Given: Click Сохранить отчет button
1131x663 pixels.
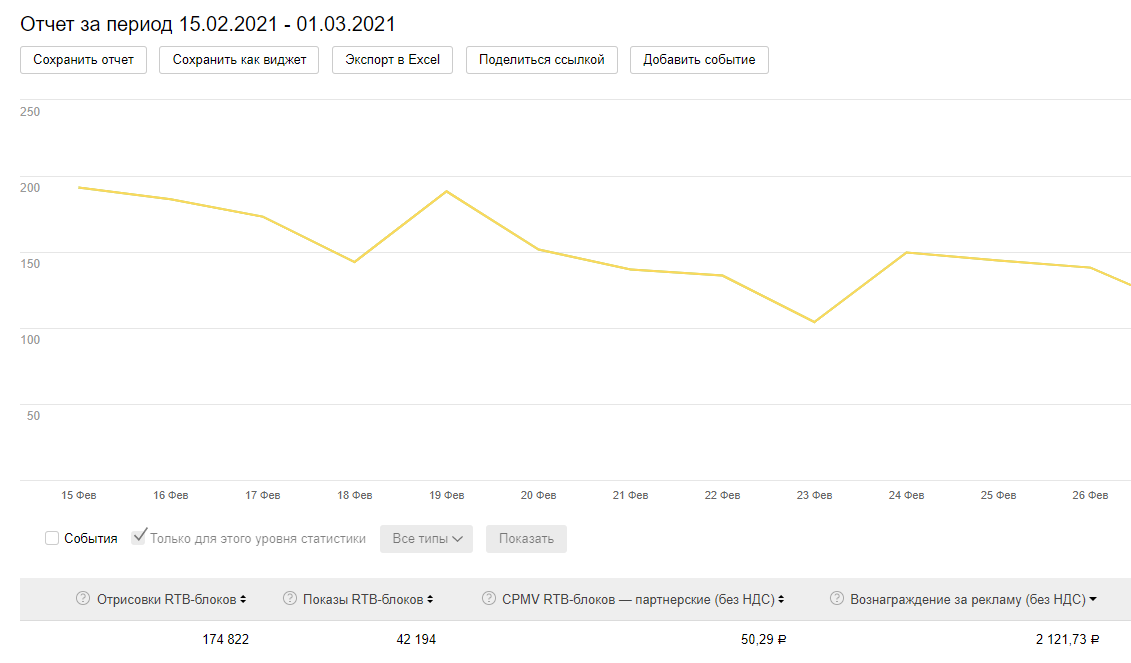Looking at the screenshot, I should [84, 60].
